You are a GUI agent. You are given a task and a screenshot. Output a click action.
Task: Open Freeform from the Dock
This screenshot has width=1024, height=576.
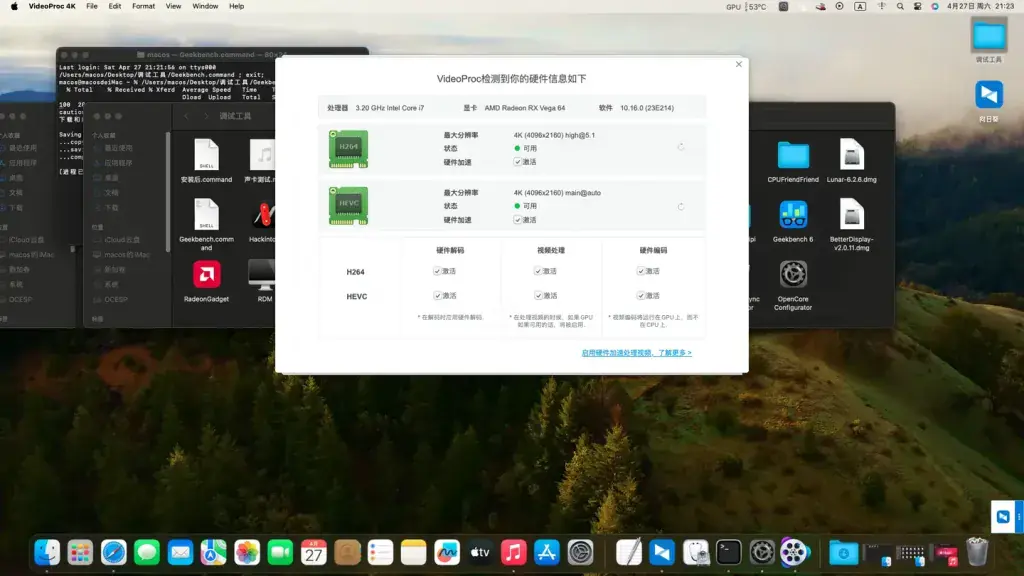click(447, 552)
